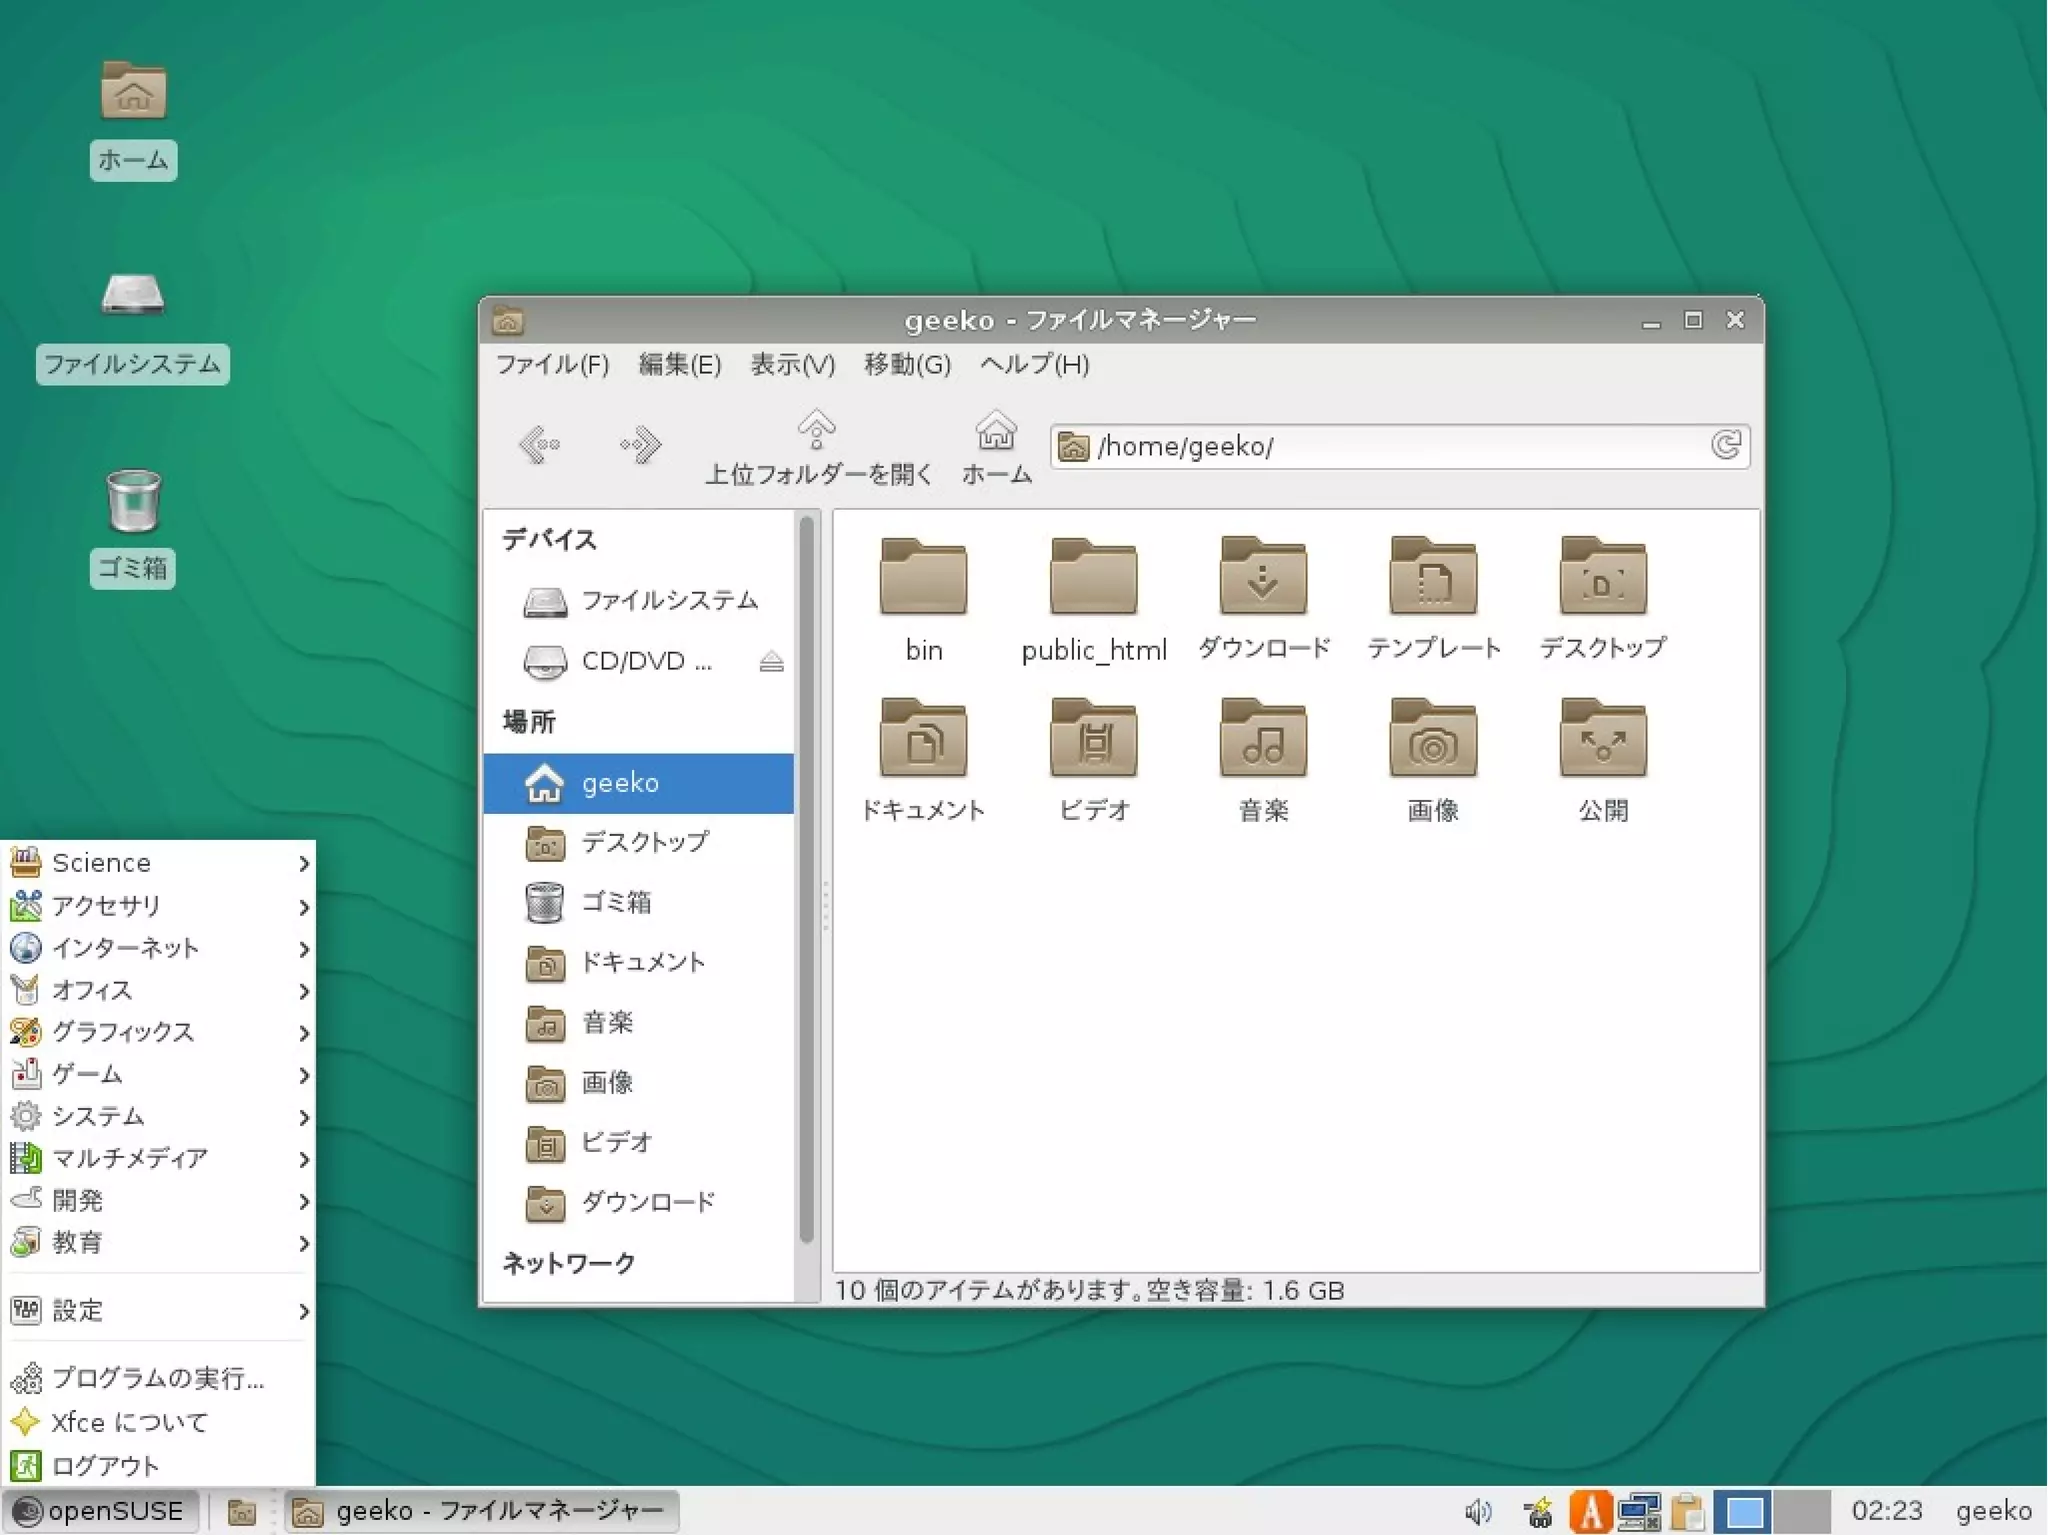Open ゴミ箱 in sidebar places
Viewport: 2048px width, 1535px height.
pos(639,903)
